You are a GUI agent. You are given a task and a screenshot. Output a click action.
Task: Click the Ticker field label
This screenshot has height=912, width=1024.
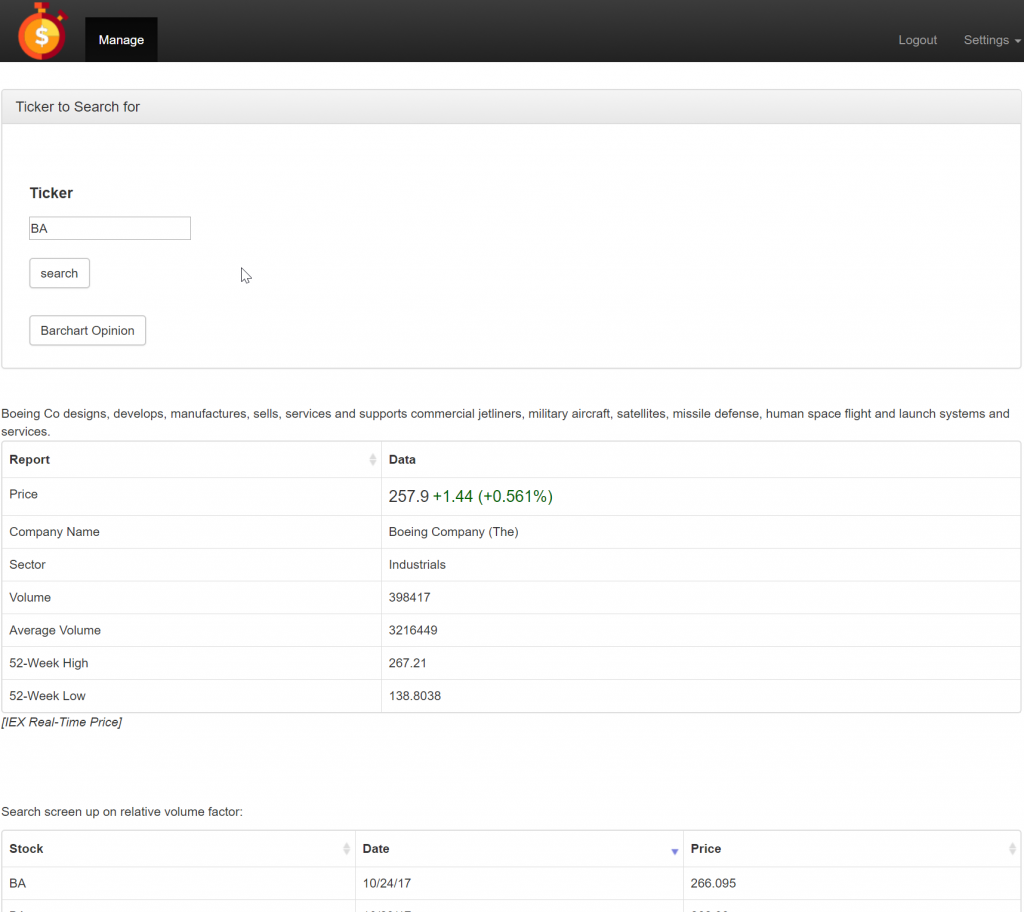51,193
